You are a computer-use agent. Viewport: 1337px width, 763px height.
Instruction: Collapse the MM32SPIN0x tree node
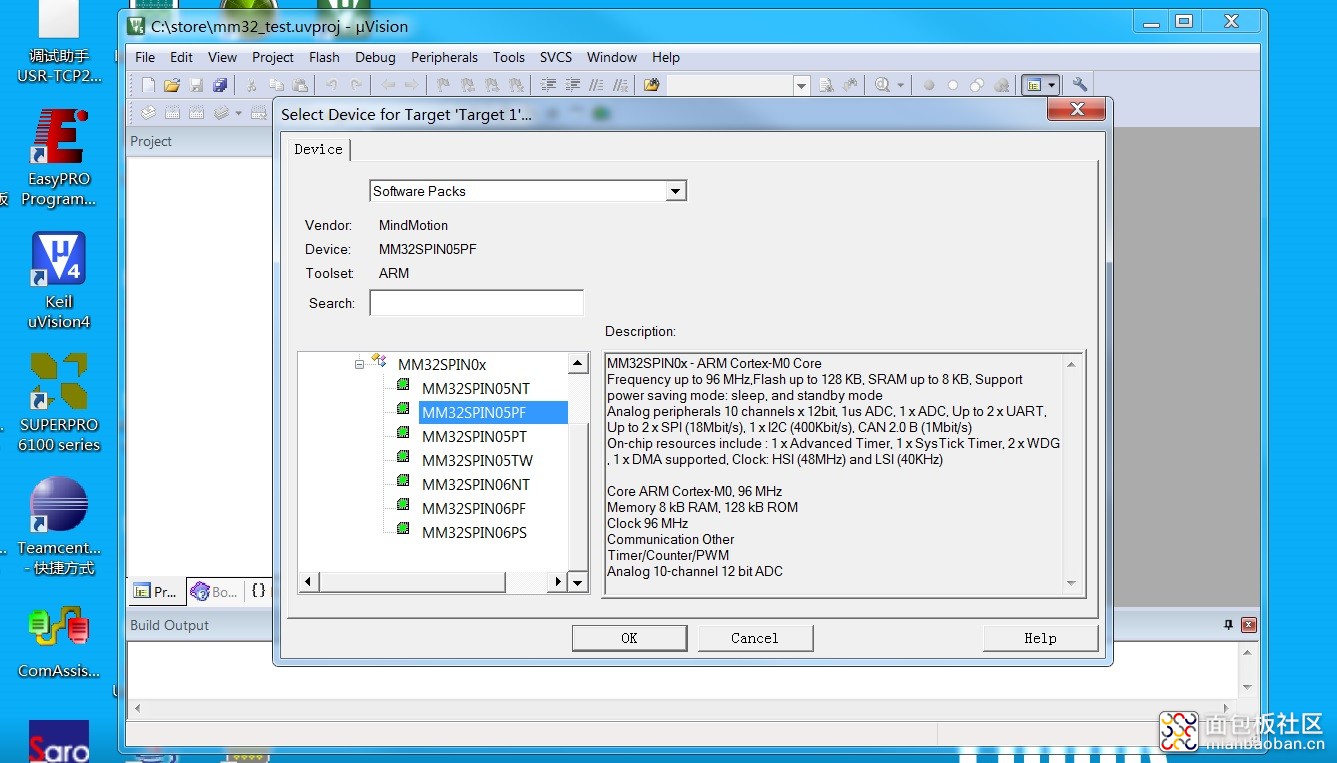360,365
